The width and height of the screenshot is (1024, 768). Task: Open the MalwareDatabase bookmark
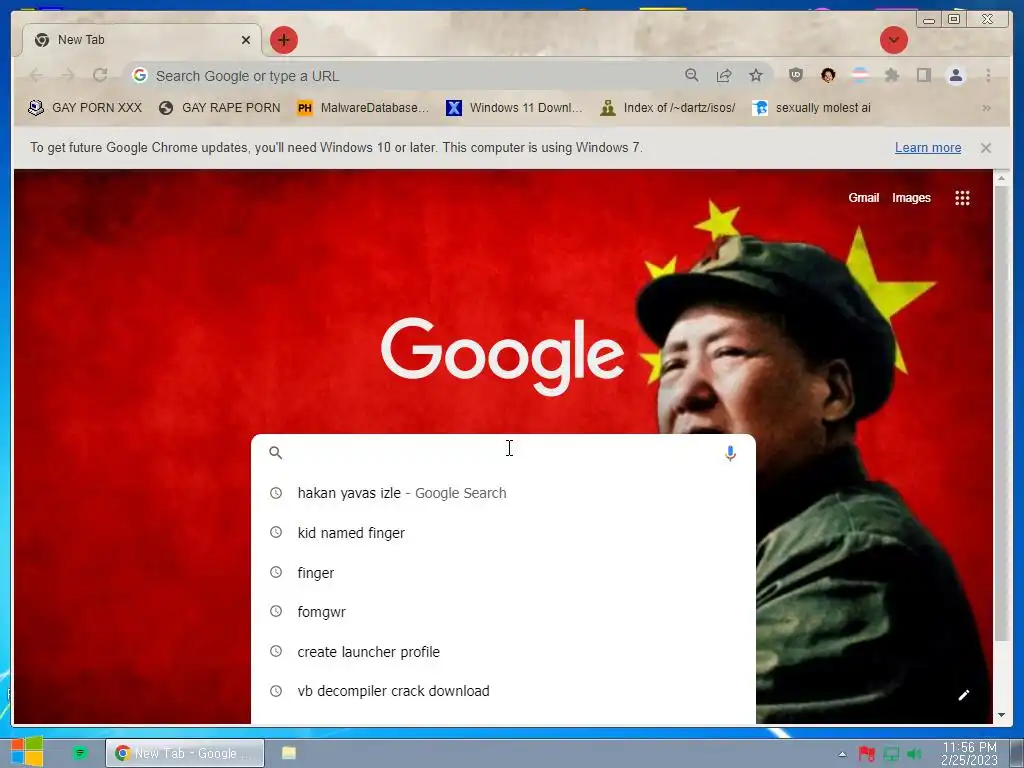363,108
